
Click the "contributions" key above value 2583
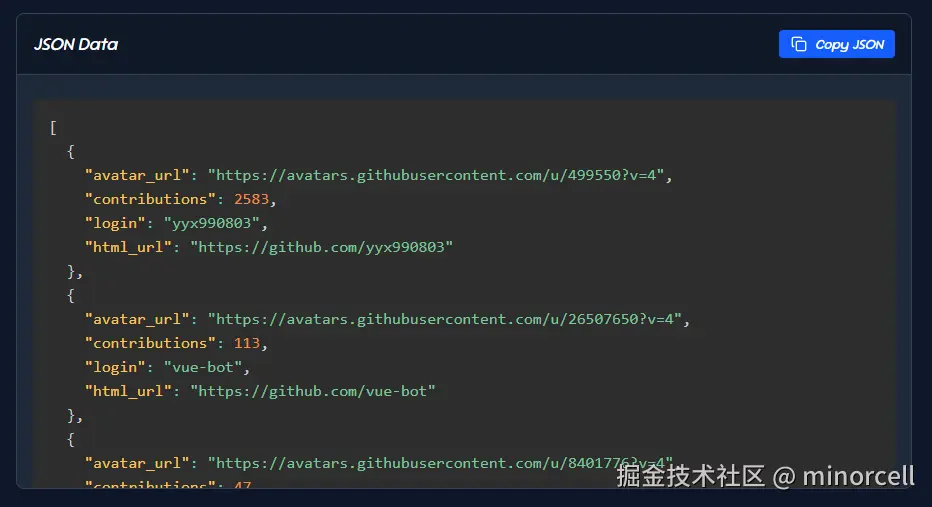(150, 199)
